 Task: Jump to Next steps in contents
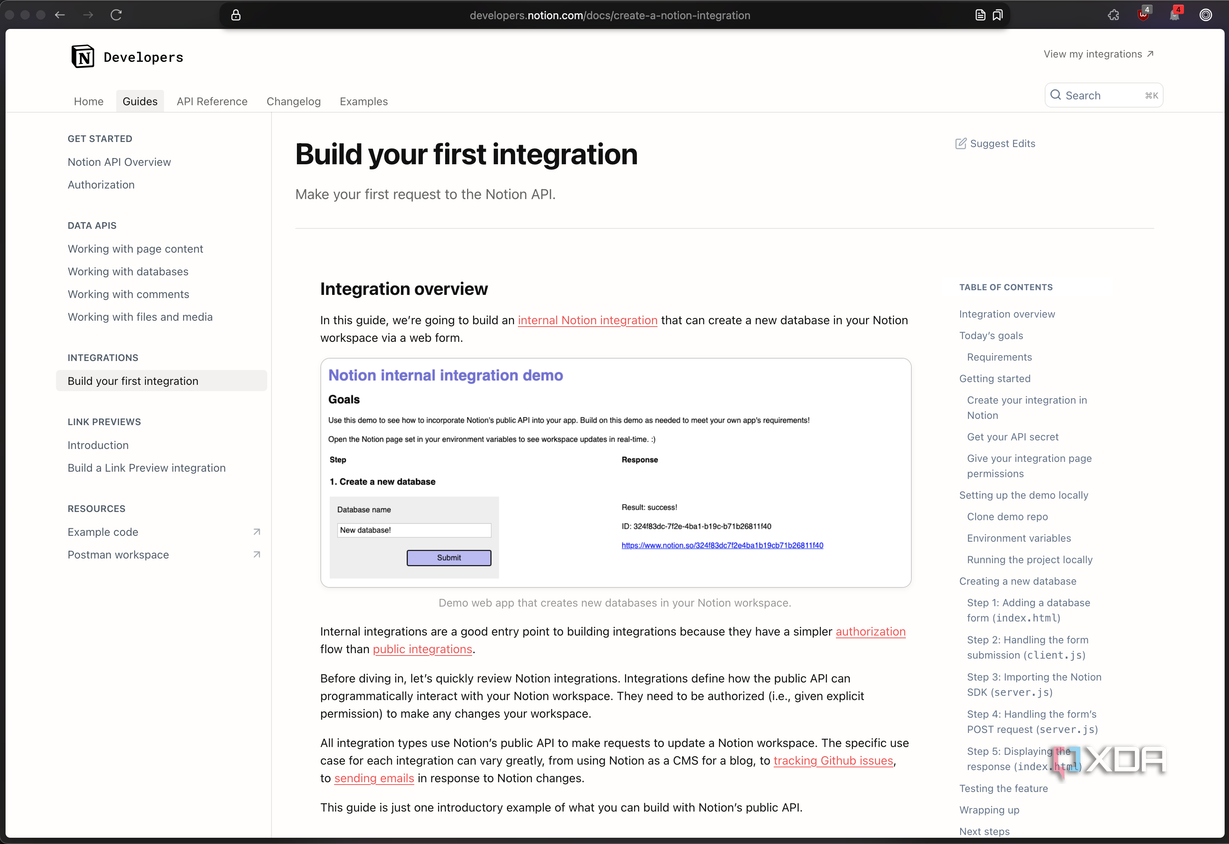(x=984, y=832)
